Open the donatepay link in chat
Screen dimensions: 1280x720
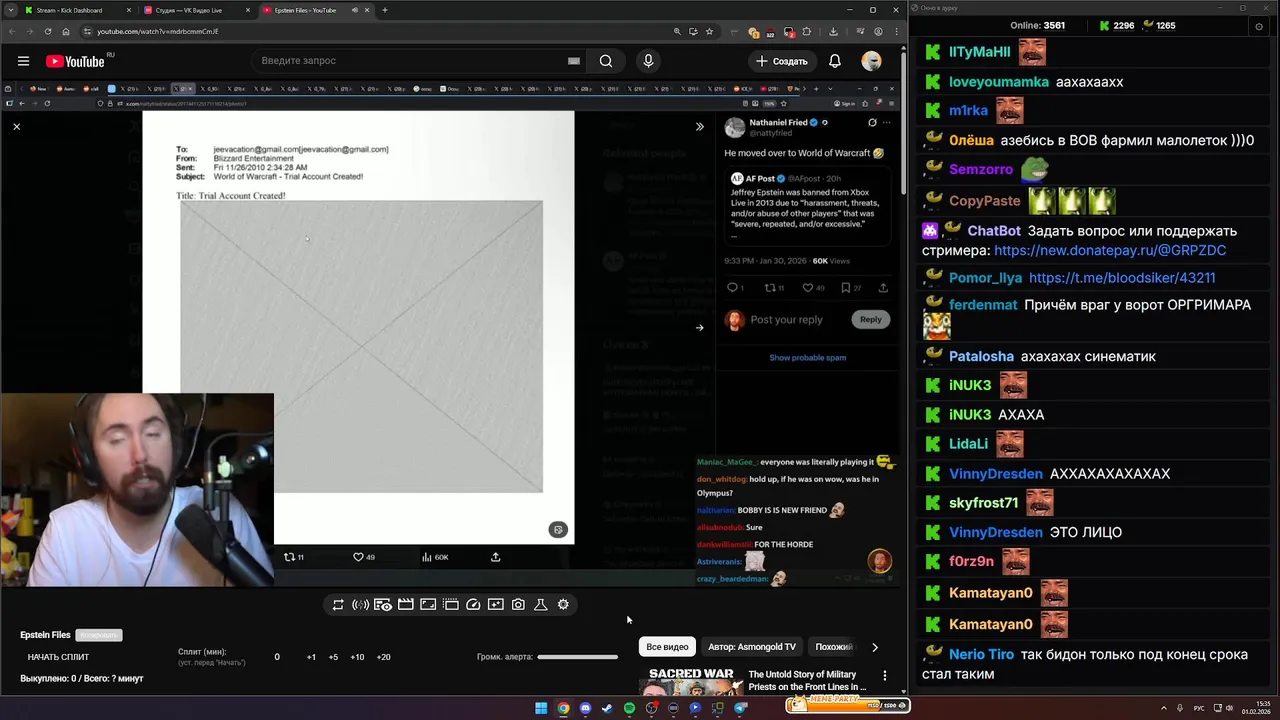tap(1110, 250)
